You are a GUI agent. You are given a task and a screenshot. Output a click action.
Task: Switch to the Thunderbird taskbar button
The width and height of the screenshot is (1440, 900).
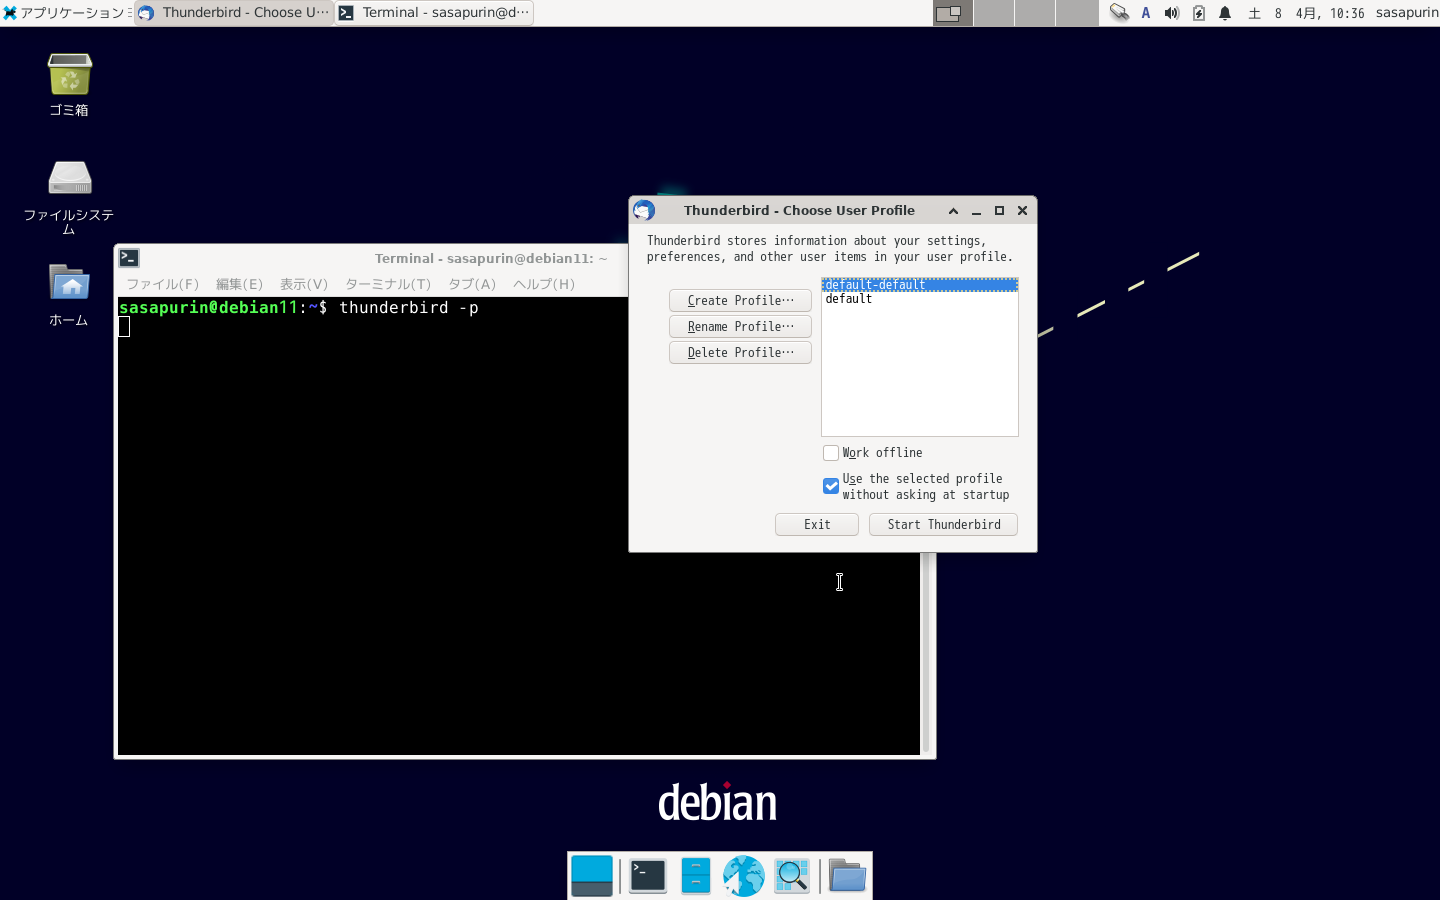234,13
